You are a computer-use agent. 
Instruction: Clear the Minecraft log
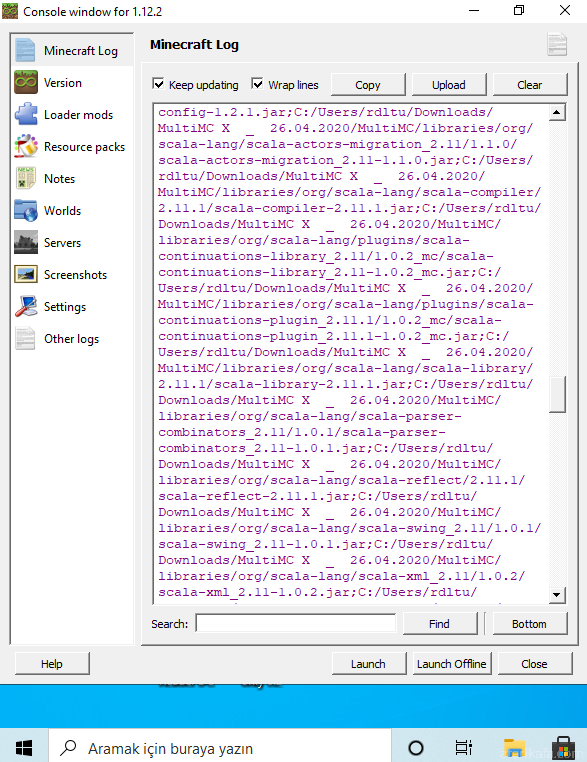point(530,85)
